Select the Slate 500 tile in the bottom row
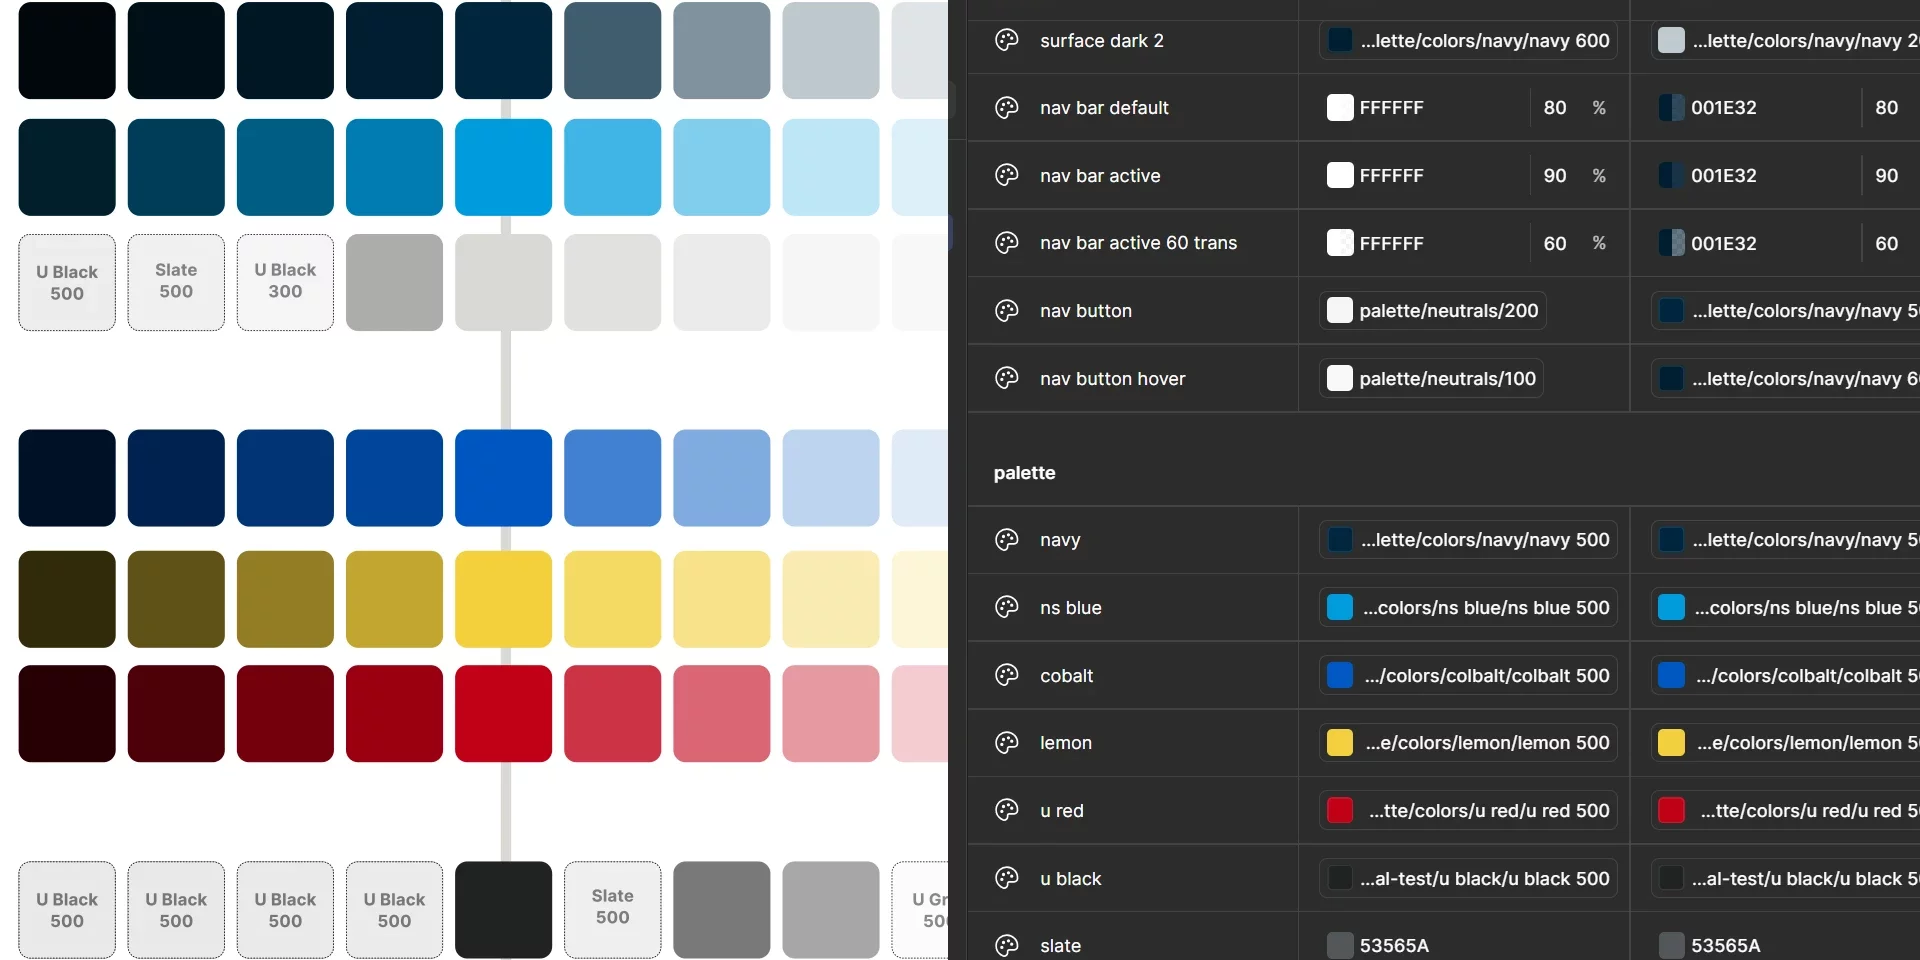Screen dimensions: 1920x960 pyautogui.click(x=612, y=909)
